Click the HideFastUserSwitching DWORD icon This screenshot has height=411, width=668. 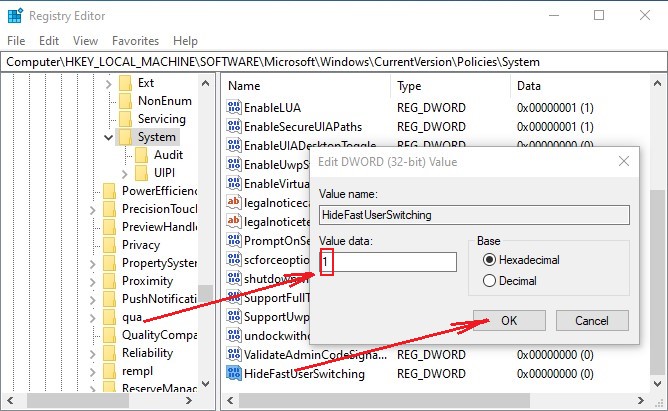point(233,373)
